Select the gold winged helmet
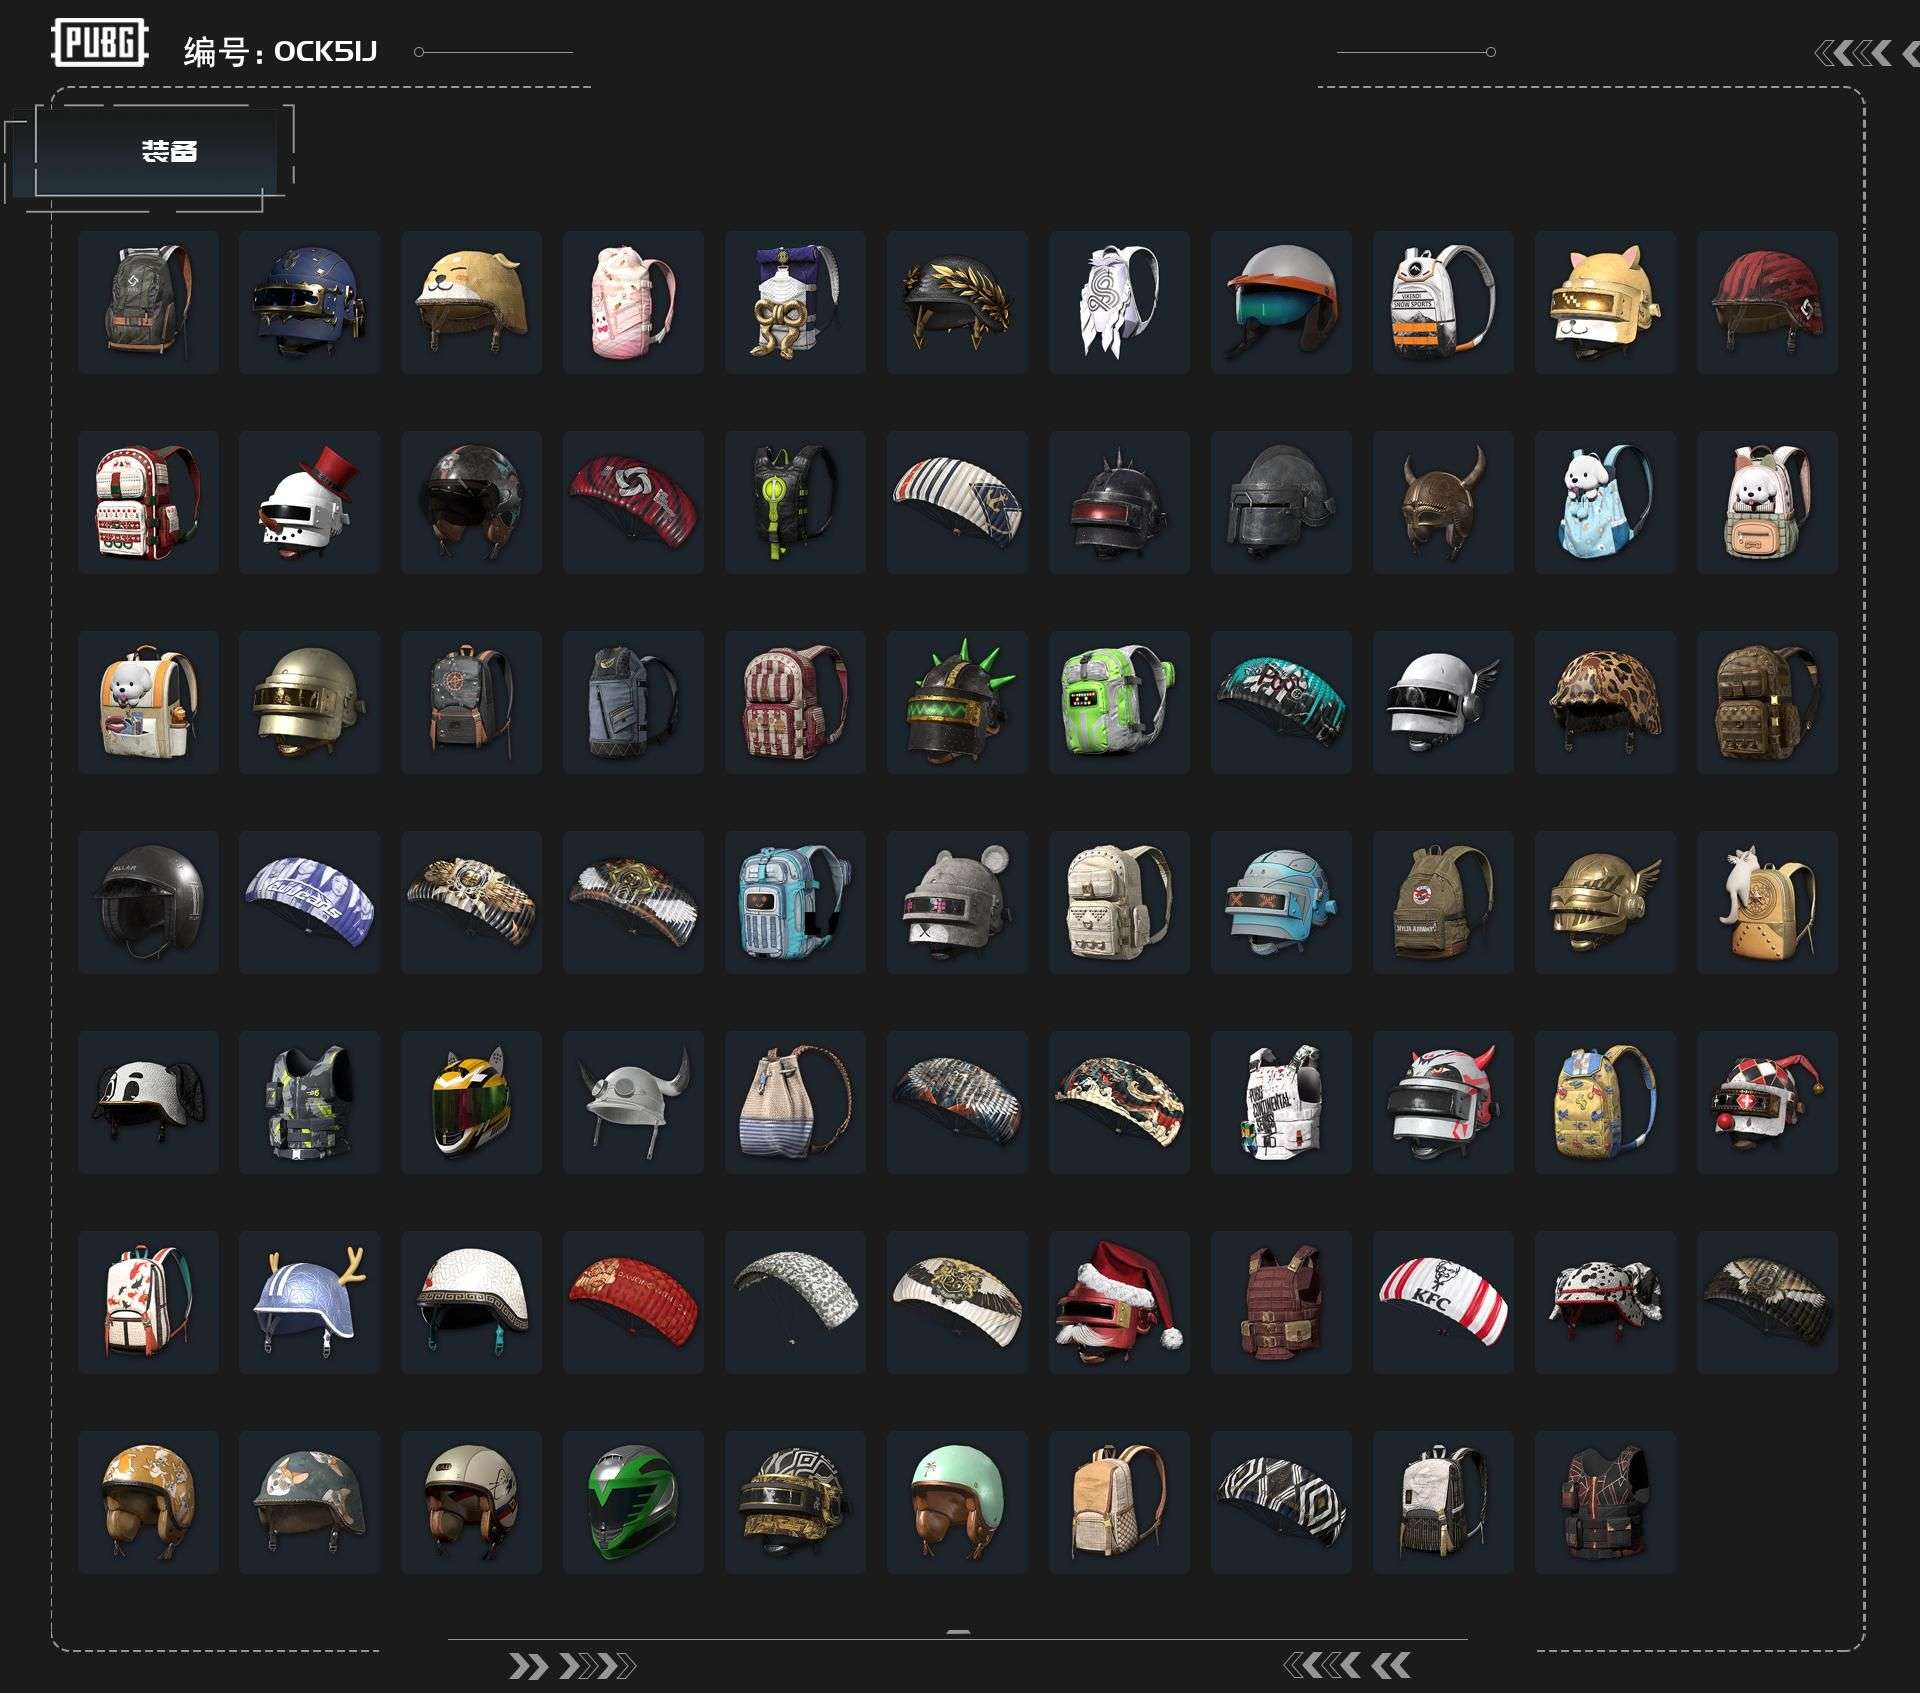 (x=1606, y=902)
